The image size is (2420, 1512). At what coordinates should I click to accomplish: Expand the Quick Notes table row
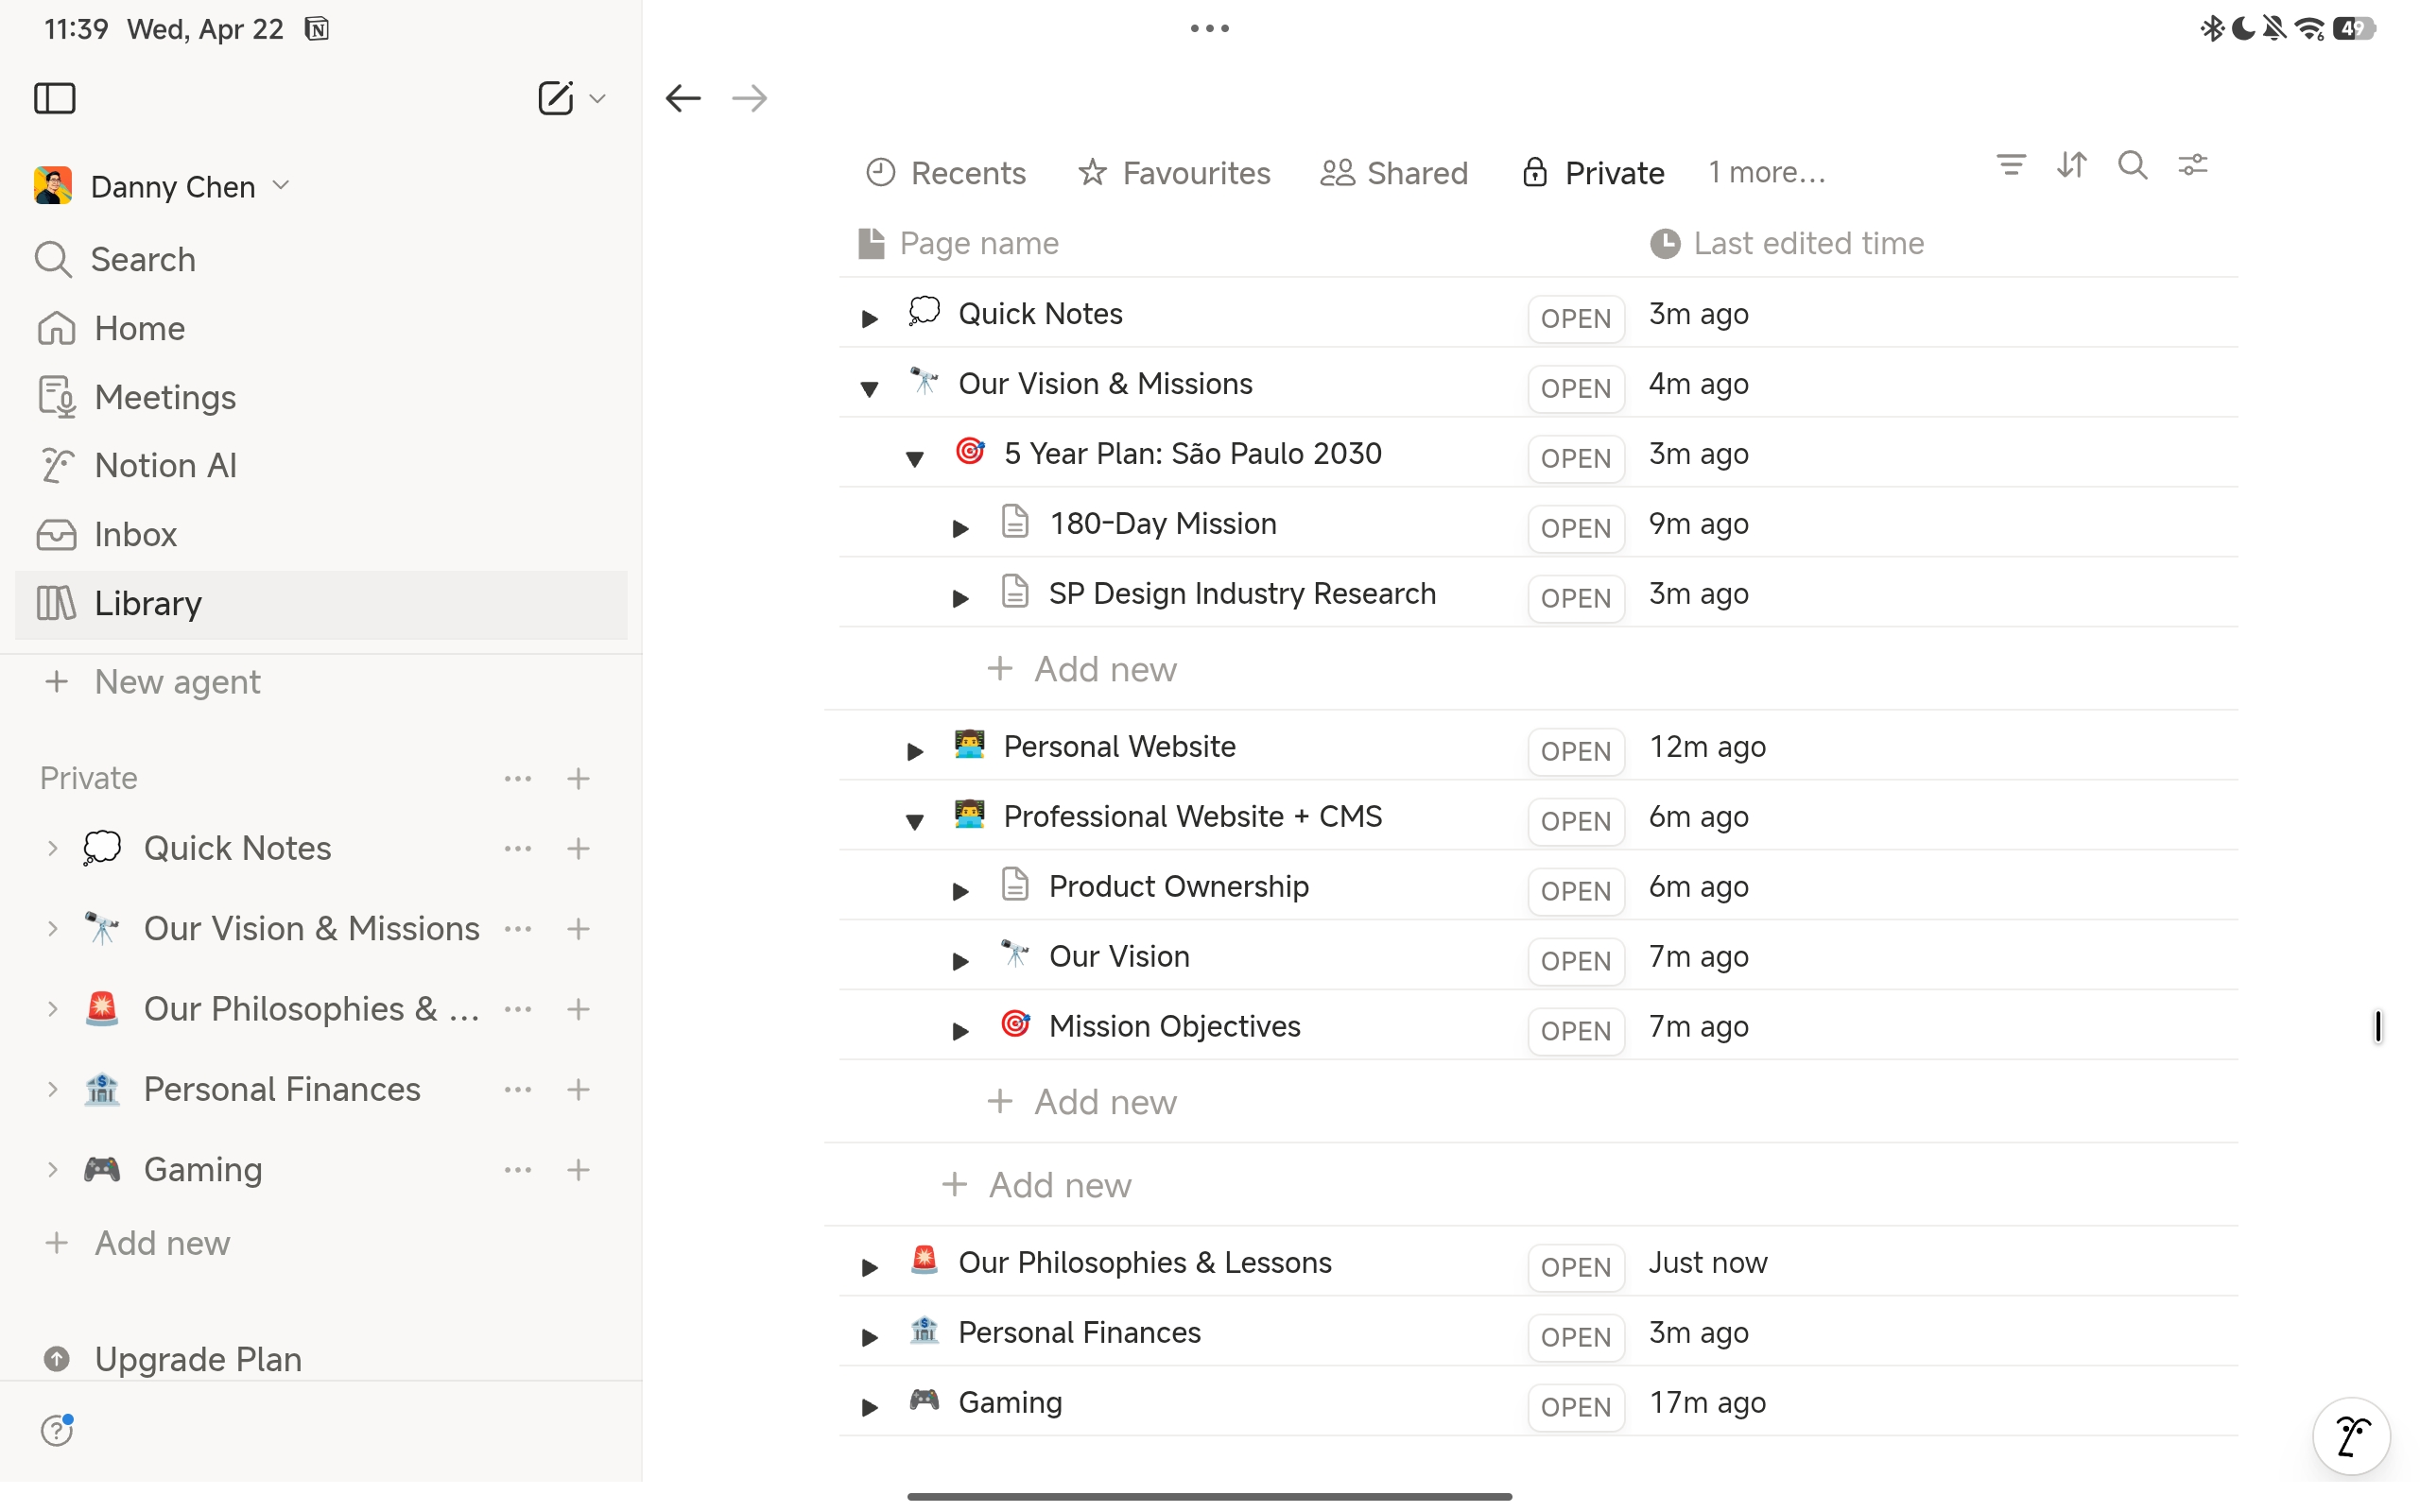869,318
